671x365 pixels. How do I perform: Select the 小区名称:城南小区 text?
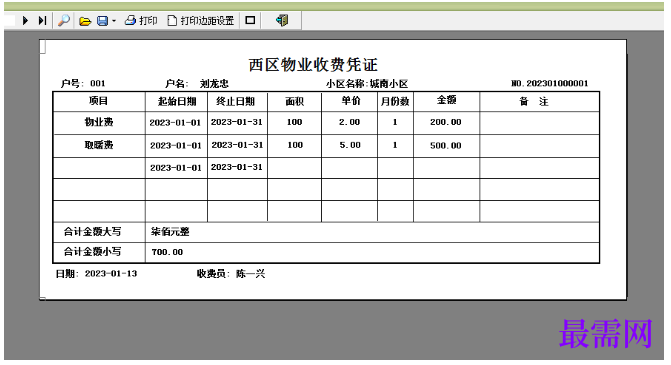(x=367, y=84)
